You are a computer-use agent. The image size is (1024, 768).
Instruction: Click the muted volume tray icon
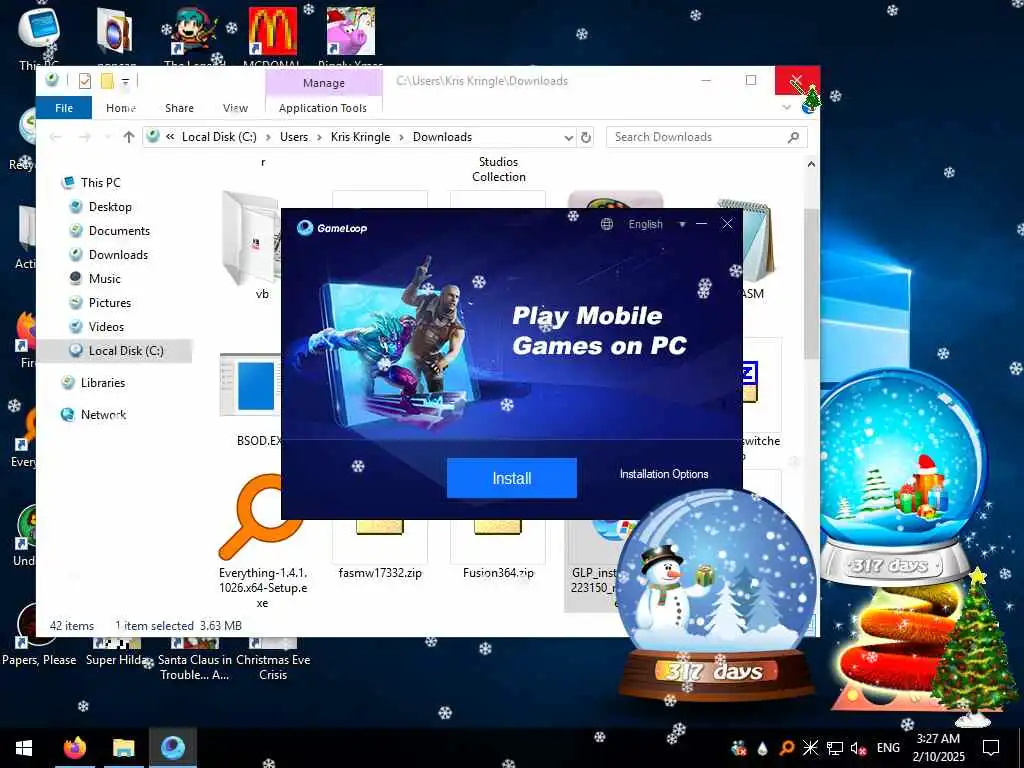[x=858, y=748]
